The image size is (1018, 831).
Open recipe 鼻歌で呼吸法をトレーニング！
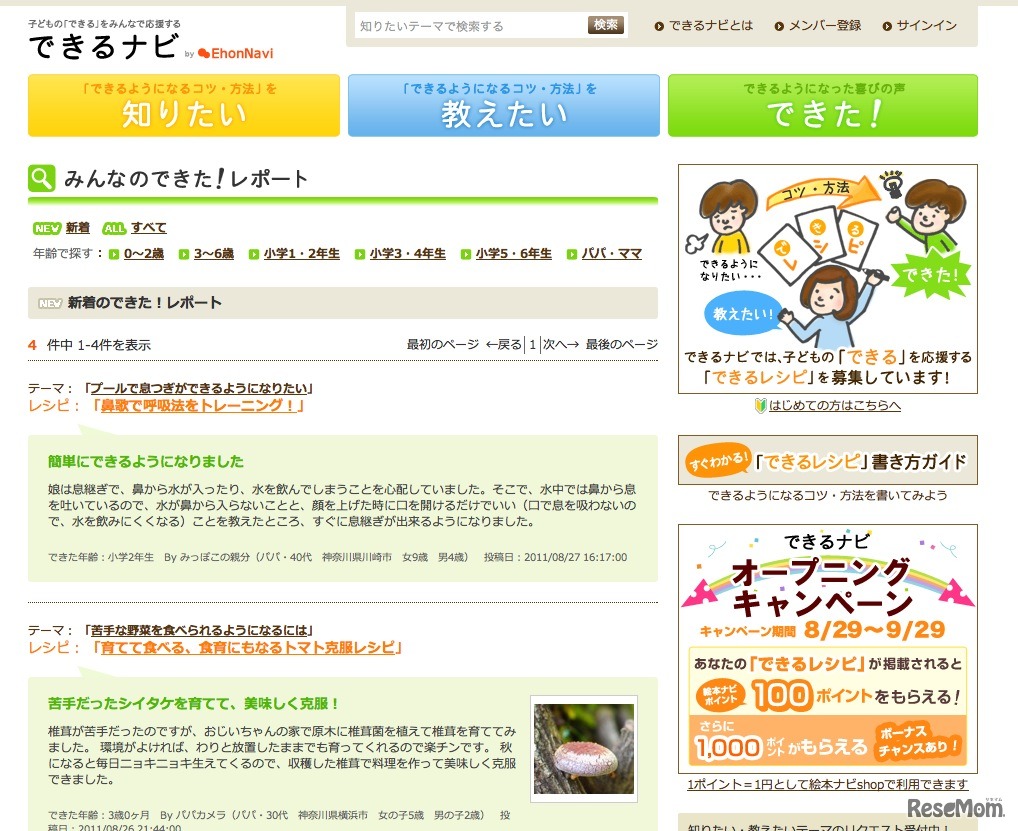pos(198,406)
